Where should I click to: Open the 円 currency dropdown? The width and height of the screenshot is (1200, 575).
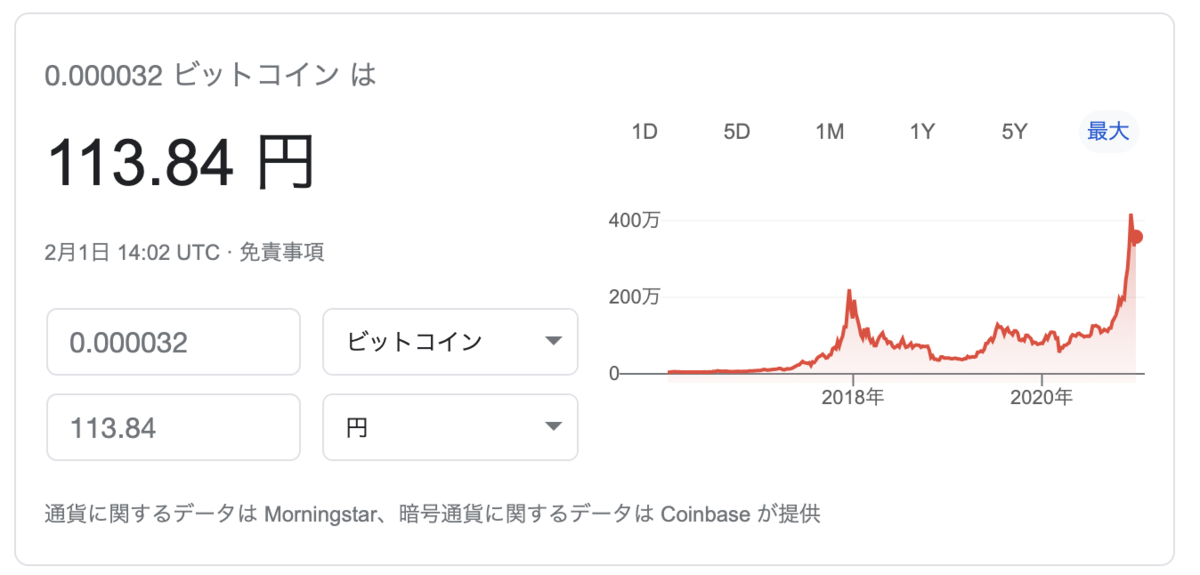pyautogui.click(x=450, y=428)
